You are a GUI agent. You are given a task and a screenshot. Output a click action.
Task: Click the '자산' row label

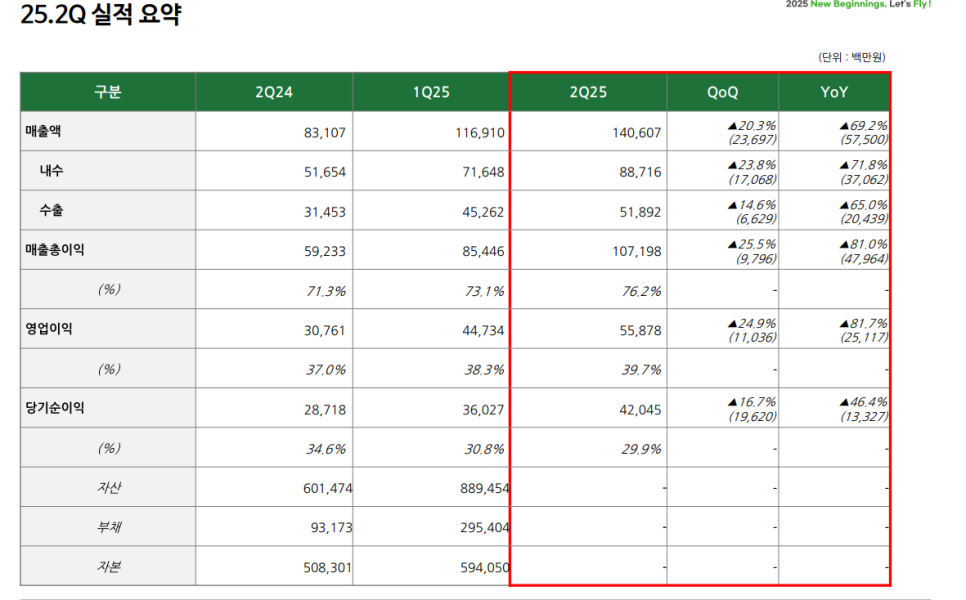point(108,487)
